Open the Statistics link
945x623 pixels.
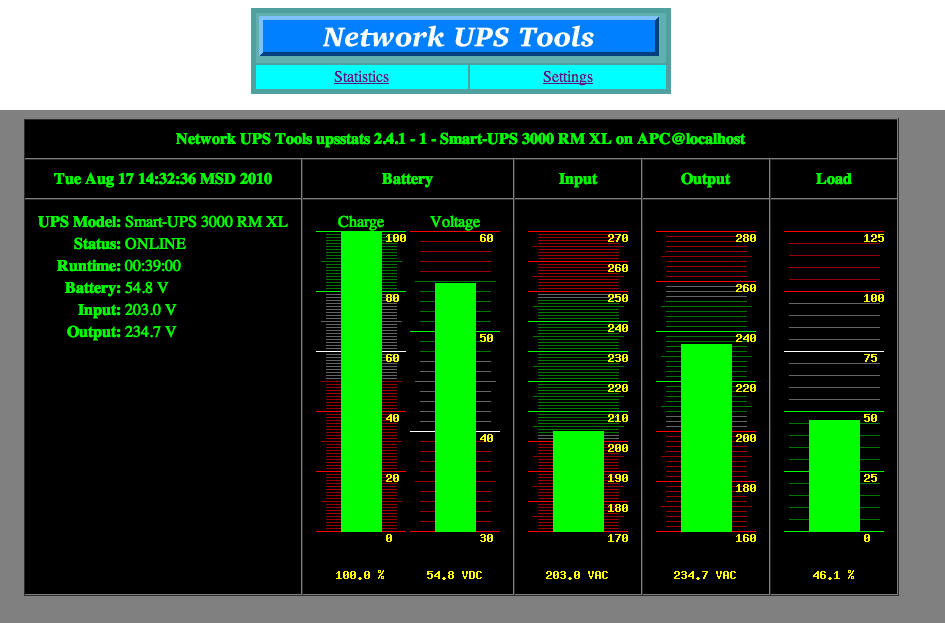point(361,77)
